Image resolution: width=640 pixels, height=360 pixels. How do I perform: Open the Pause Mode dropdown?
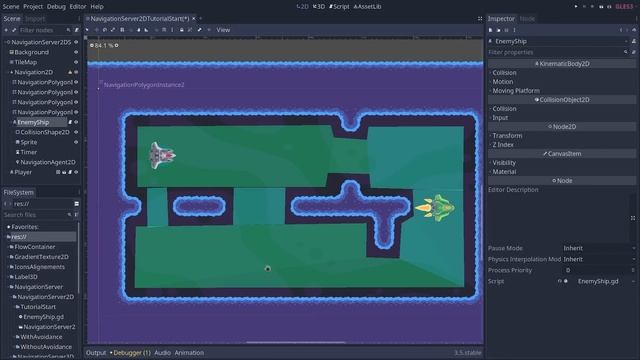point(600,248)
